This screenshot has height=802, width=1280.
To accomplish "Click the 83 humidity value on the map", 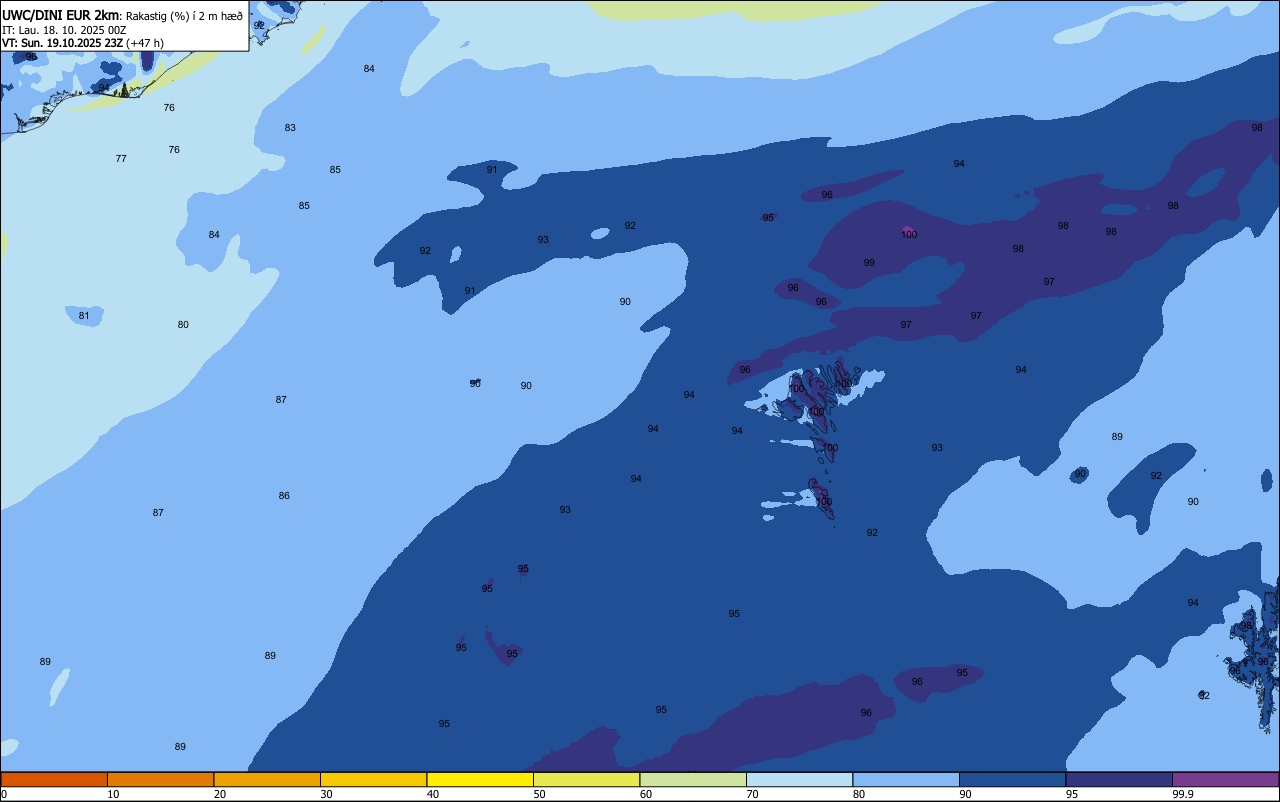I will 290,128.
